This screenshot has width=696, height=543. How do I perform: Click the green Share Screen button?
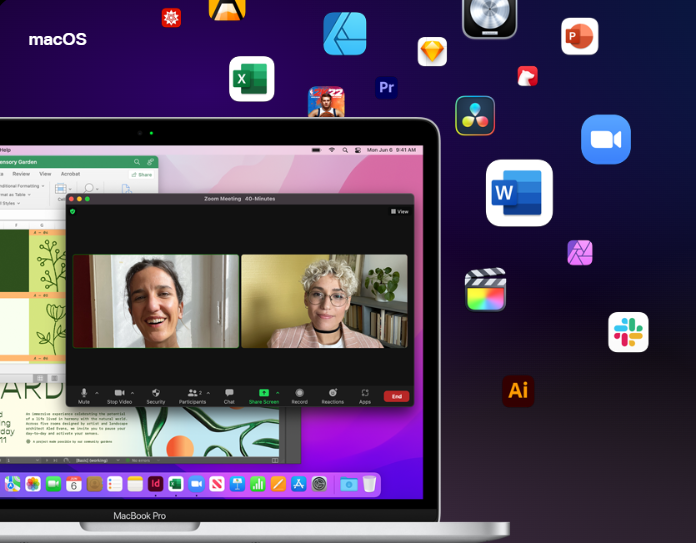(x=264, y=396)
